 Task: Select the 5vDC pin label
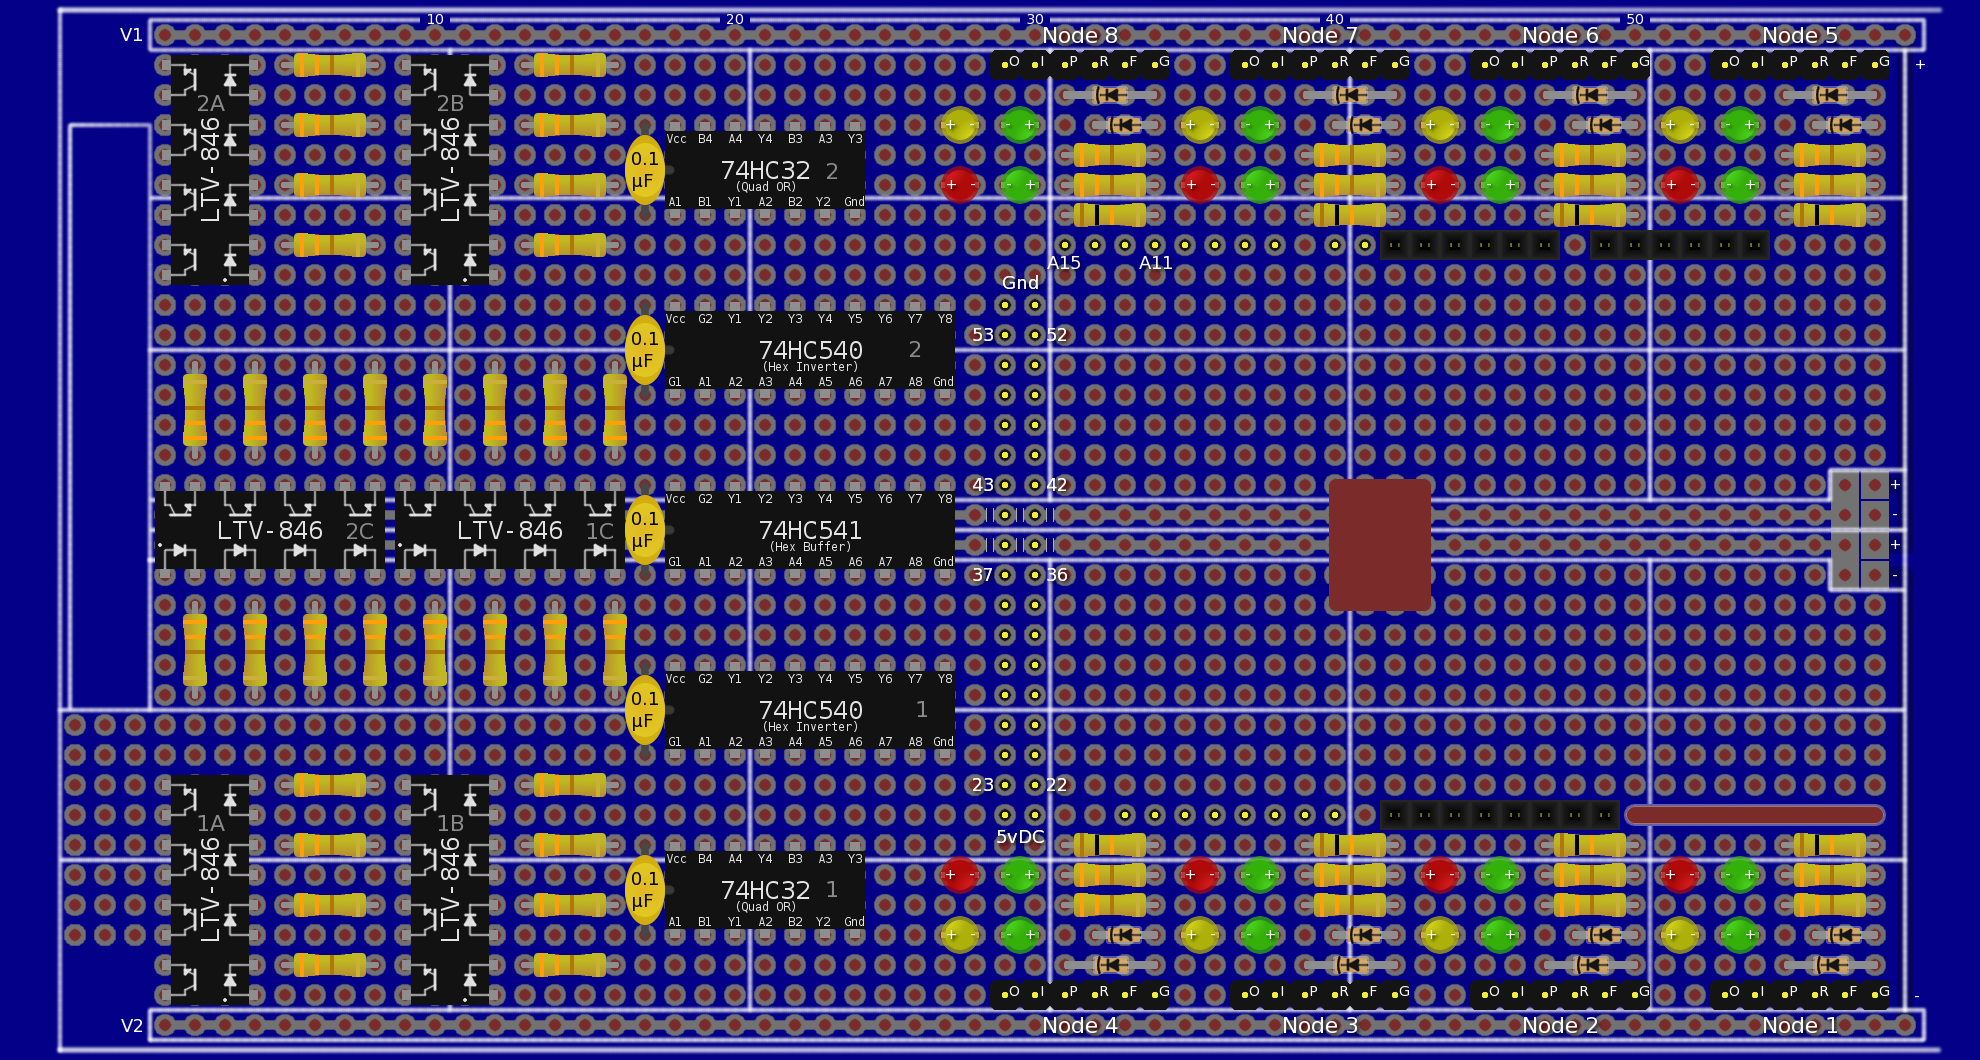pyautogui.click(x=1020, y=837)
